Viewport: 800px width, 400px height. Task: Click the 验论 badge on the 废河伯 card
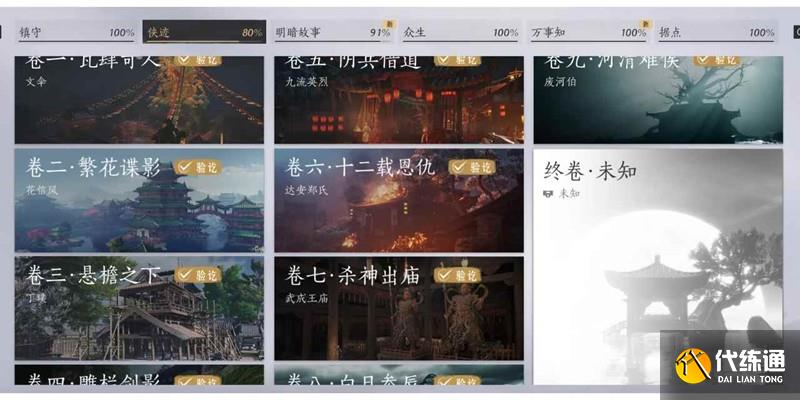click(717, 60)
